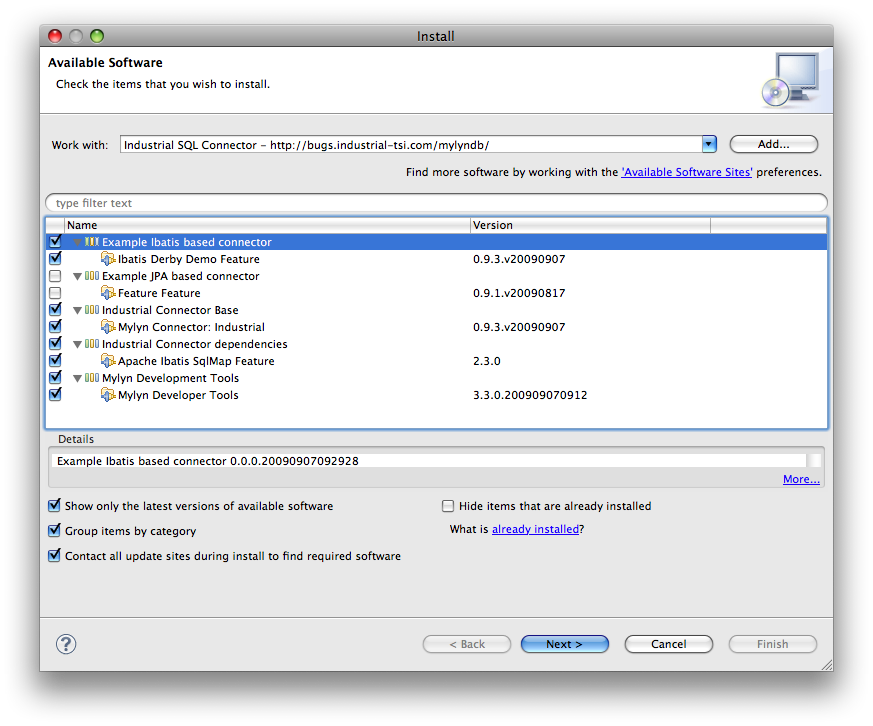Click version 2.3.0 cell
The width and height of the screenshot is (873, 726).
click(x=487, y=361)
